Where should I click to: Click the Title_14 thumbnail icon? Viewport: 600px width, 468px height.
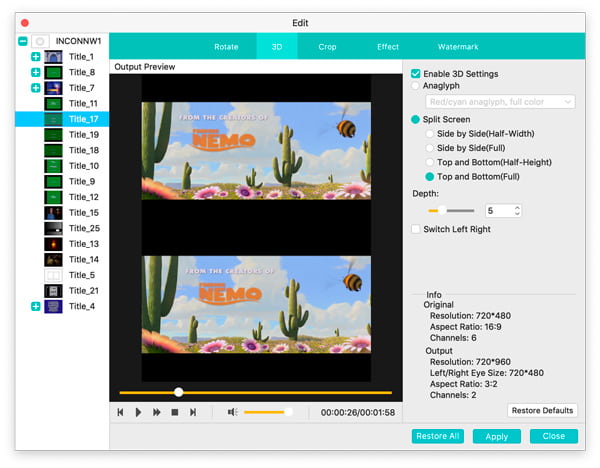53,259
